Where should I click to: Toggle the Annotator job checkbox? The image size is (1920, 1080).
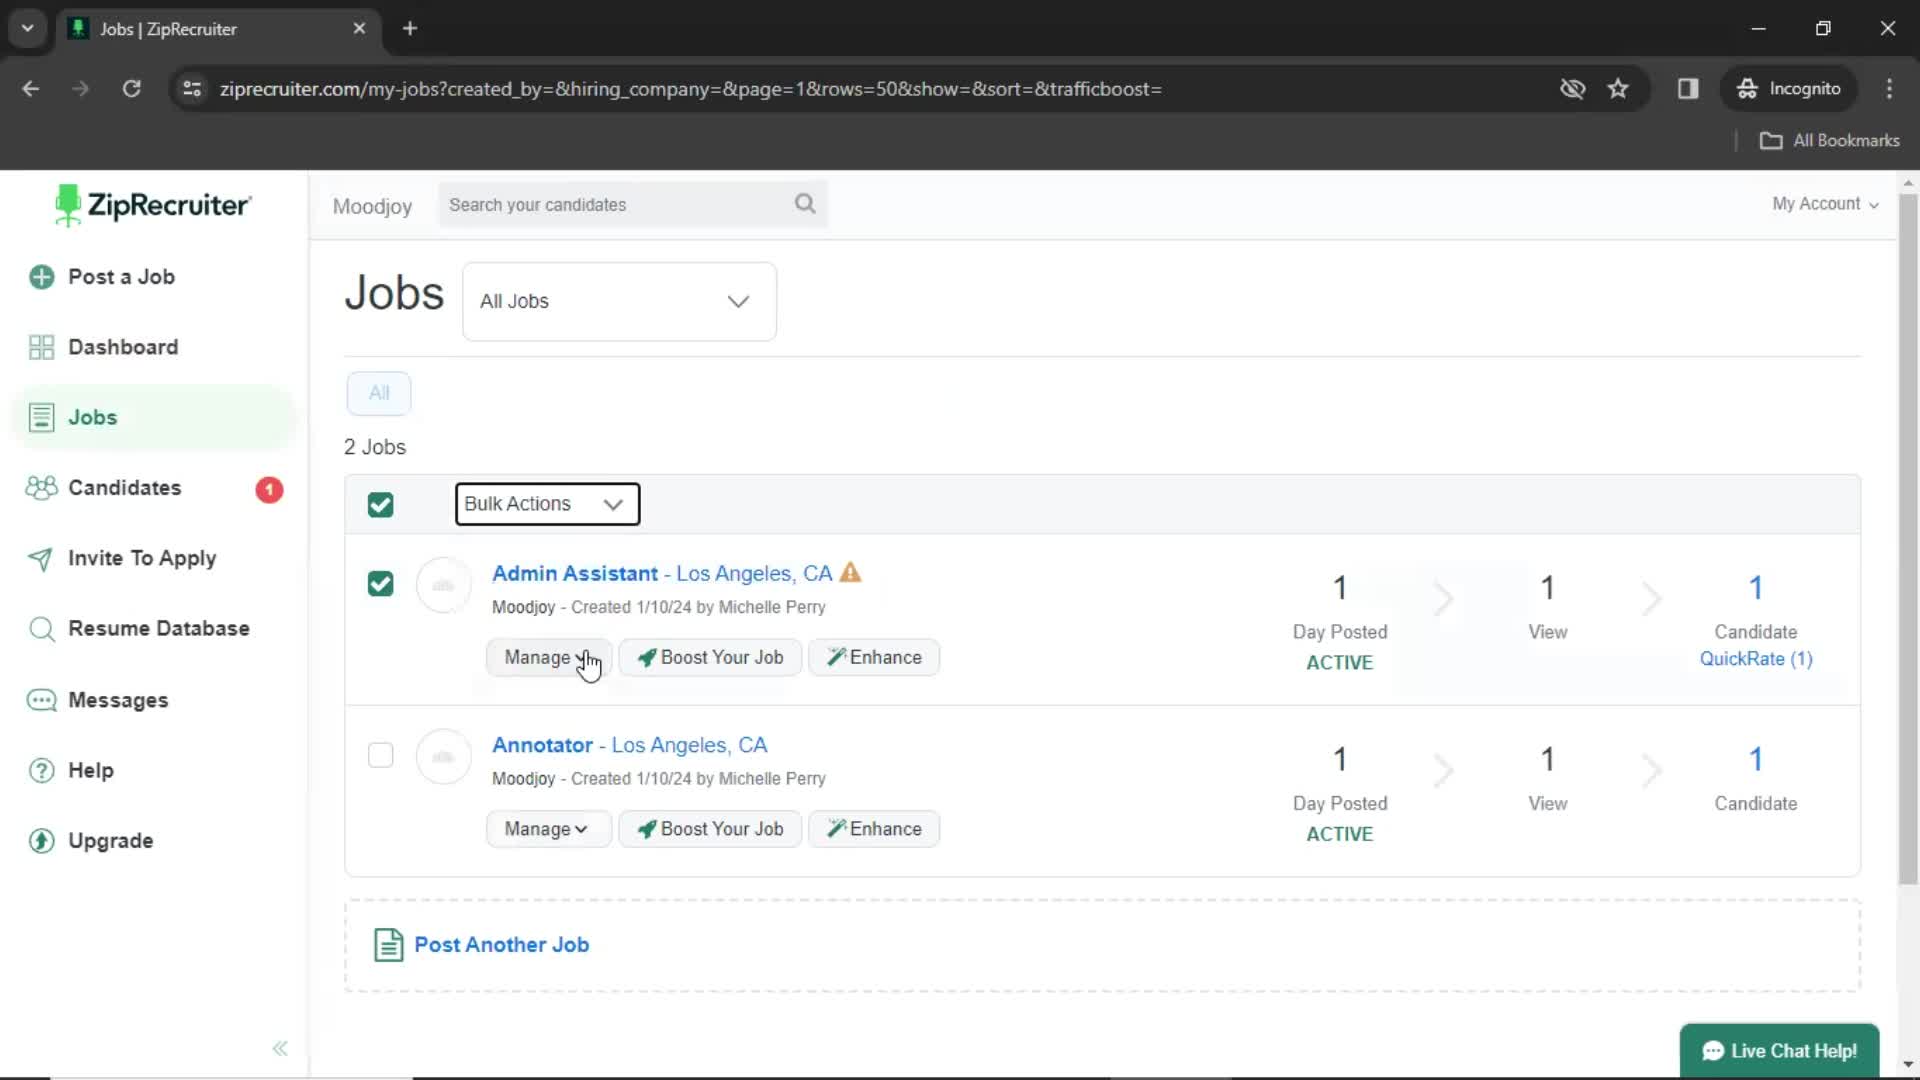coord(381,754)
